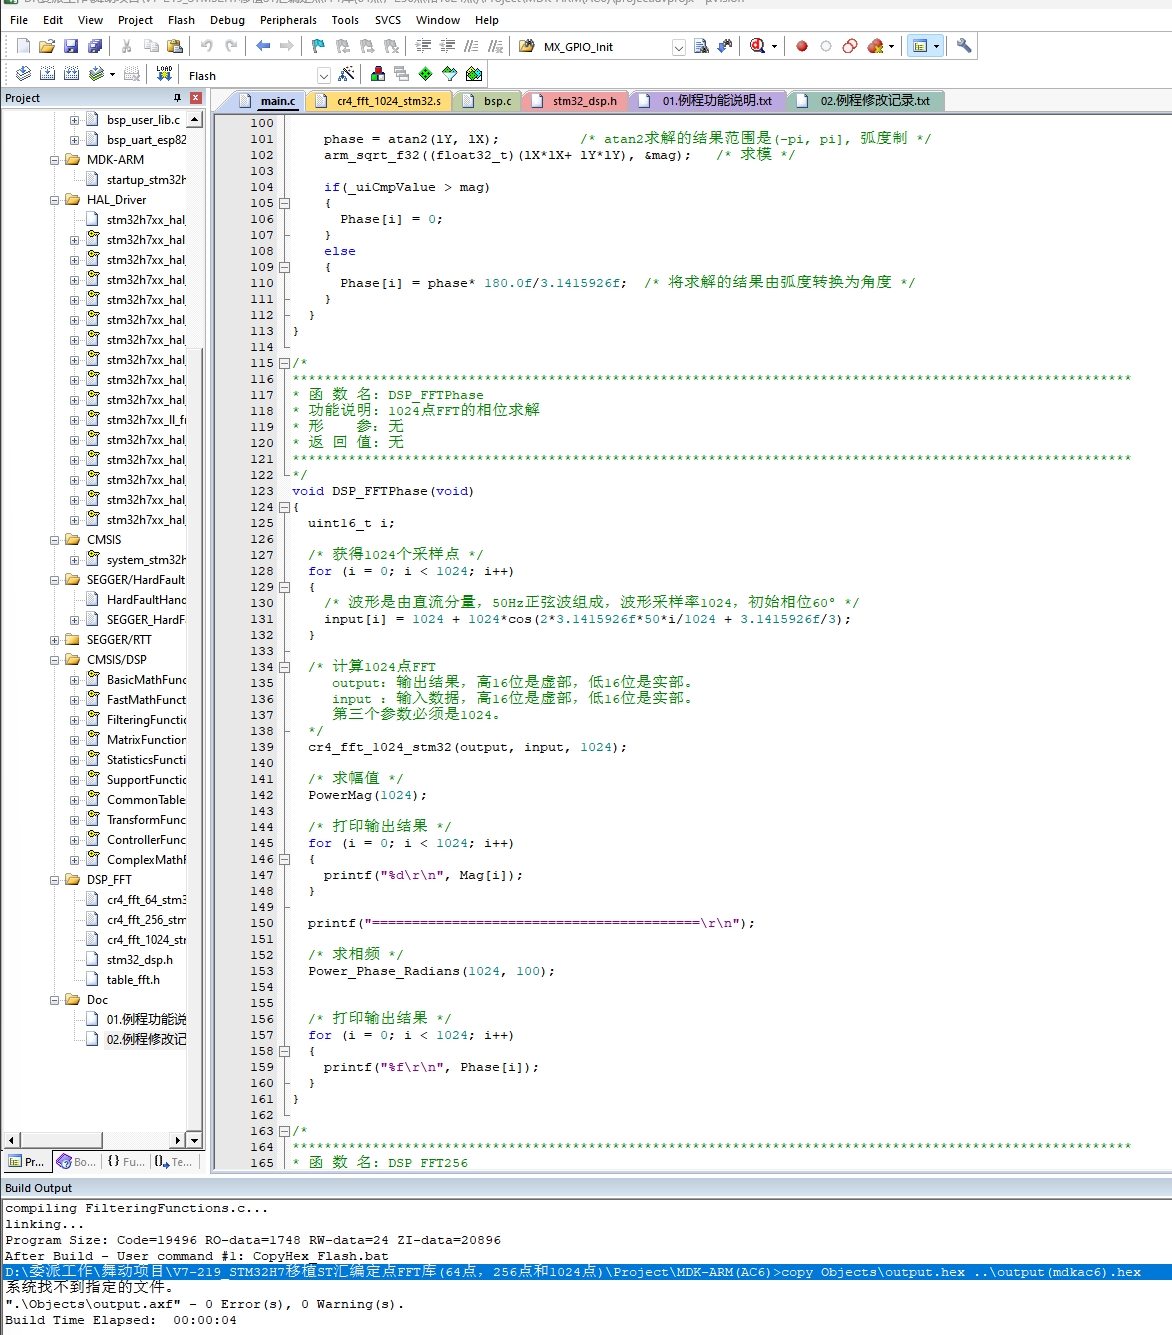Launch the Pack Installer icon
This screenshot has height=1335, width=1172.
click(x=474, y=74)
